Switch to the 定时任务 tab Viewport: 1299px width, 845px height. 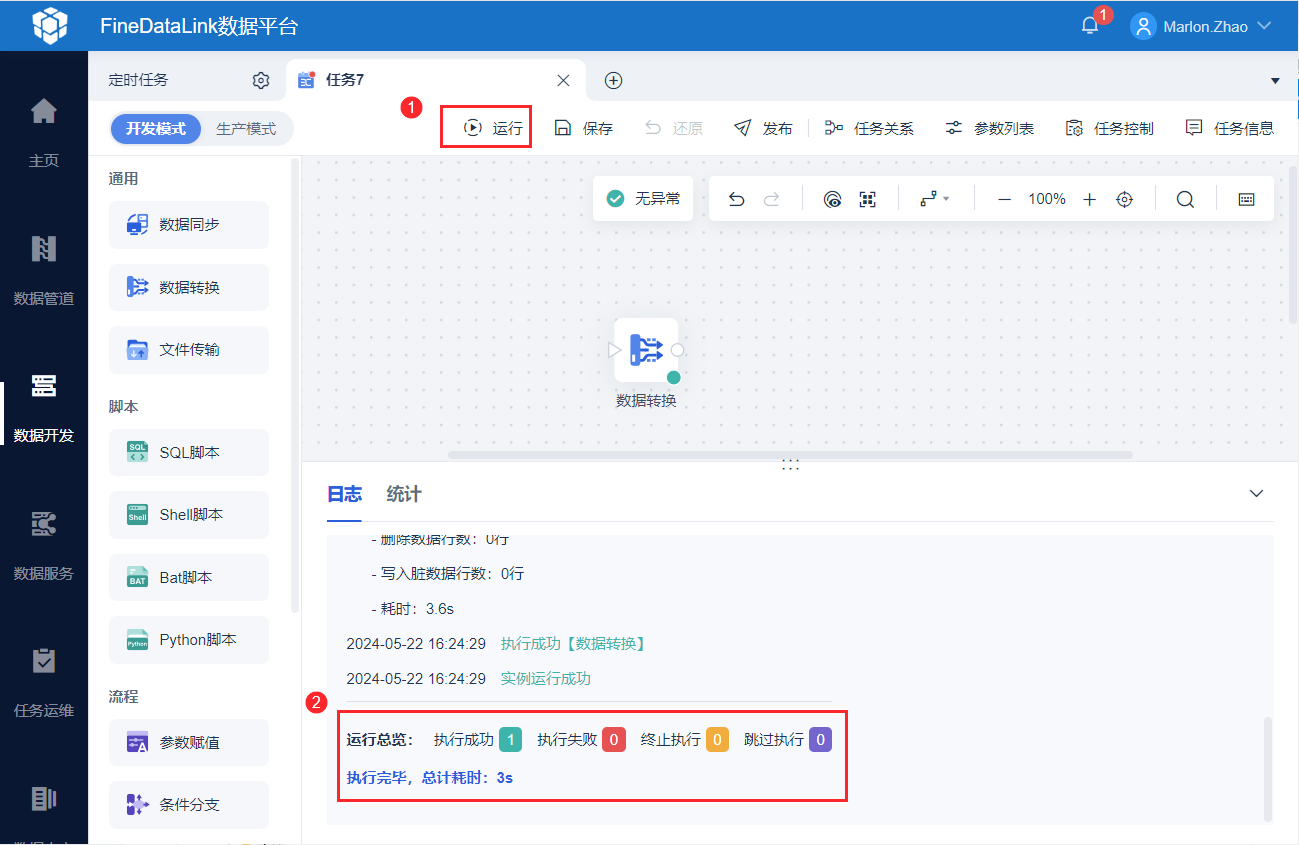click(x=138, y=80)
